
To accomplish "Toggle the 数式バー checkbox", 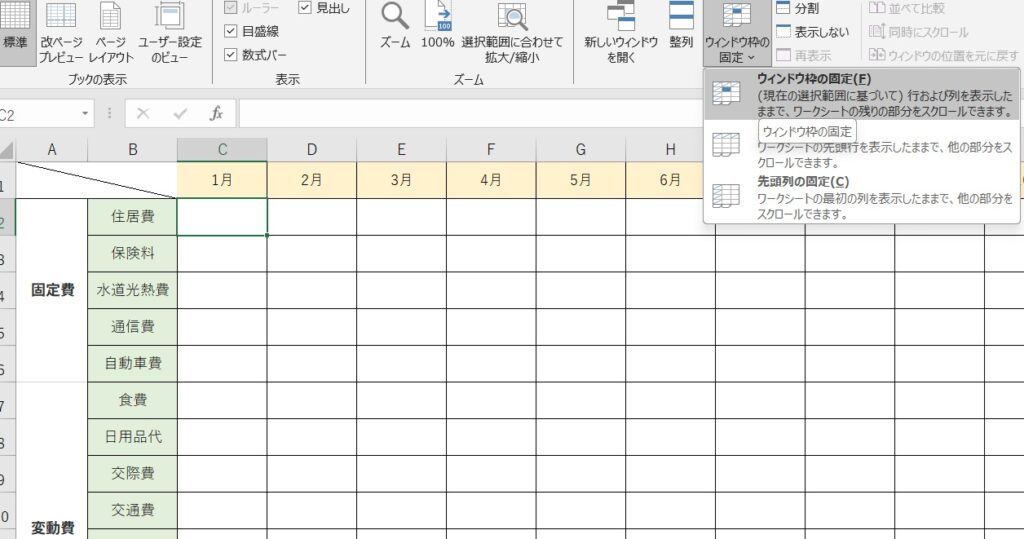I will coord(231,55).
